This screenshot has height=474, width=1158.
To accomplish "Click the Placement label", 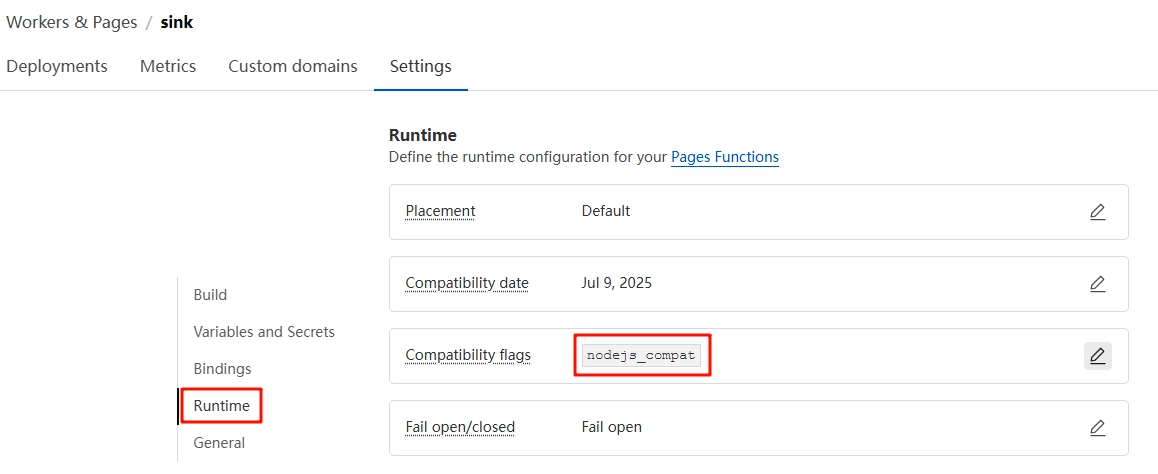I will [x=440, y=211].
